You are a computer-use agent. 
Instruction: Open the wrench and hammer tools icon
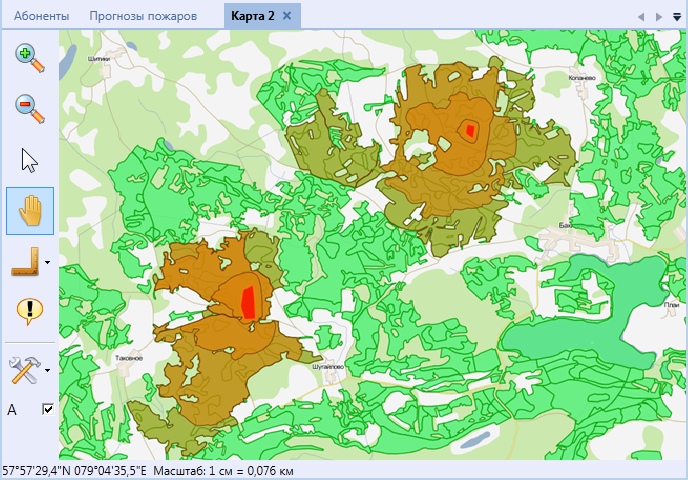25,370
